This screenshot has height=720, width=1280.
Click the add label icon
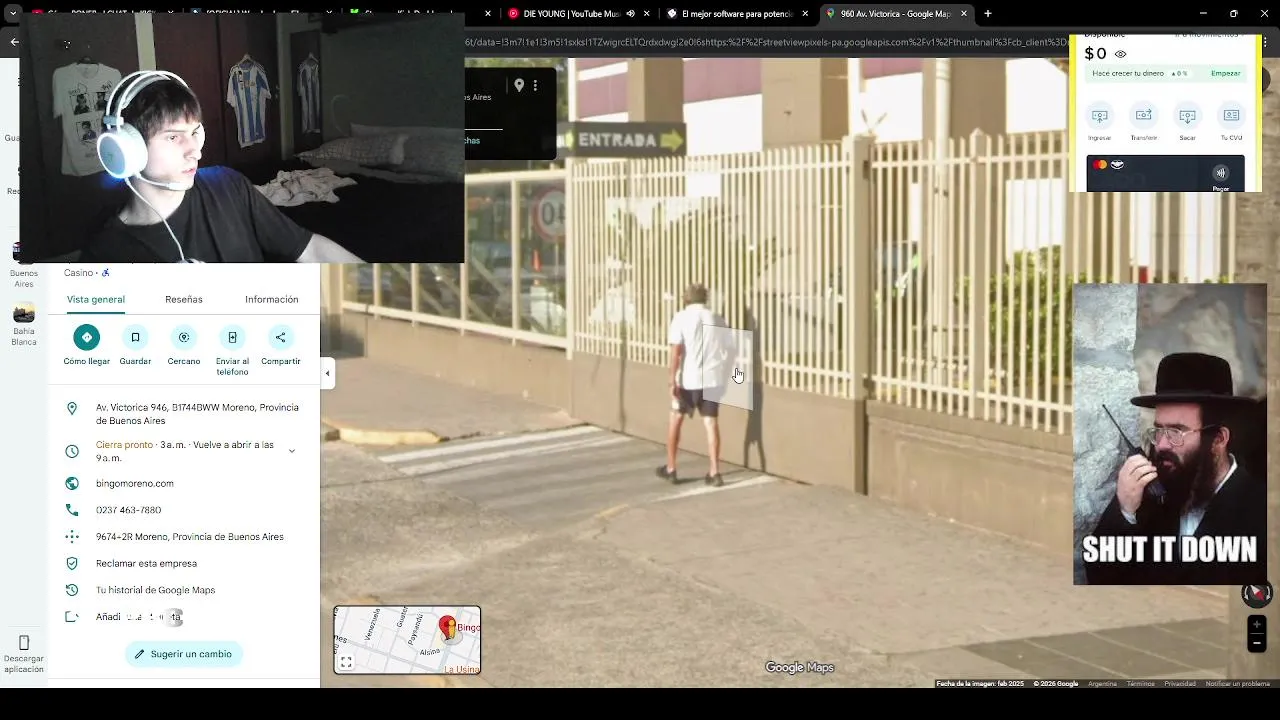72,617
